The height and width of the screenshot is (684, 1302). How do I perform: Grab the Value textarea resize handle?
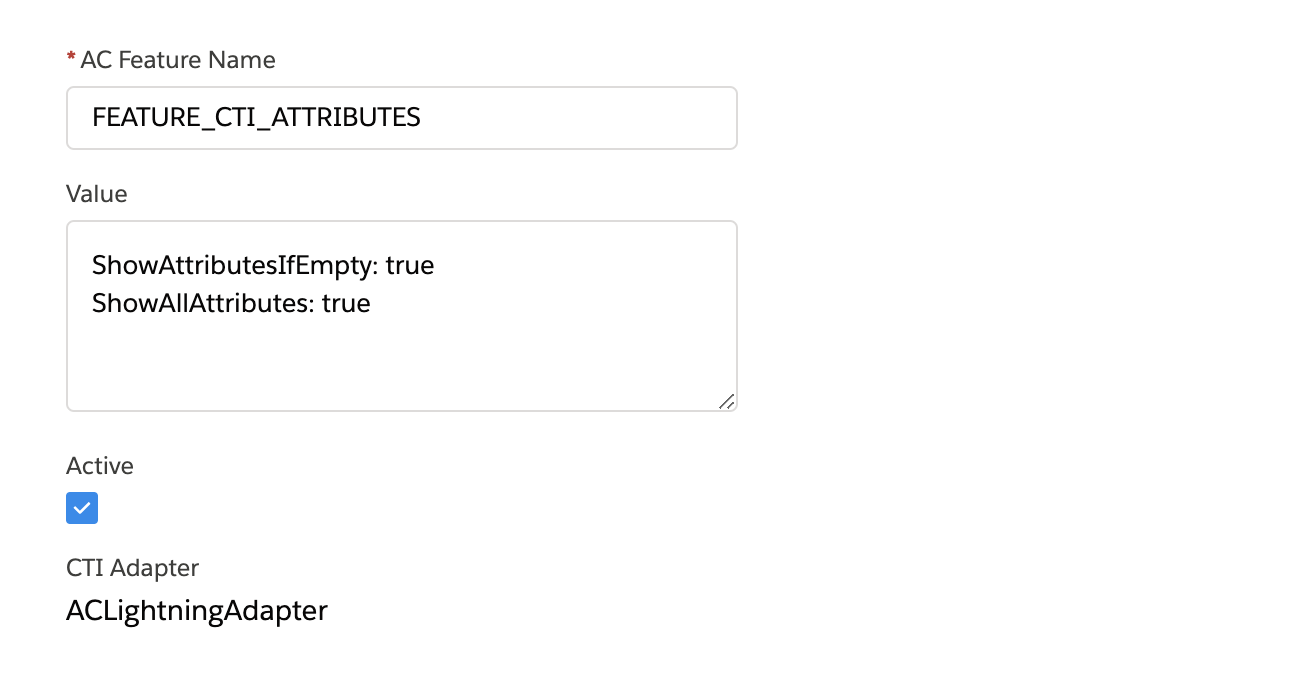pyautogui.click(x=727, y=401)
